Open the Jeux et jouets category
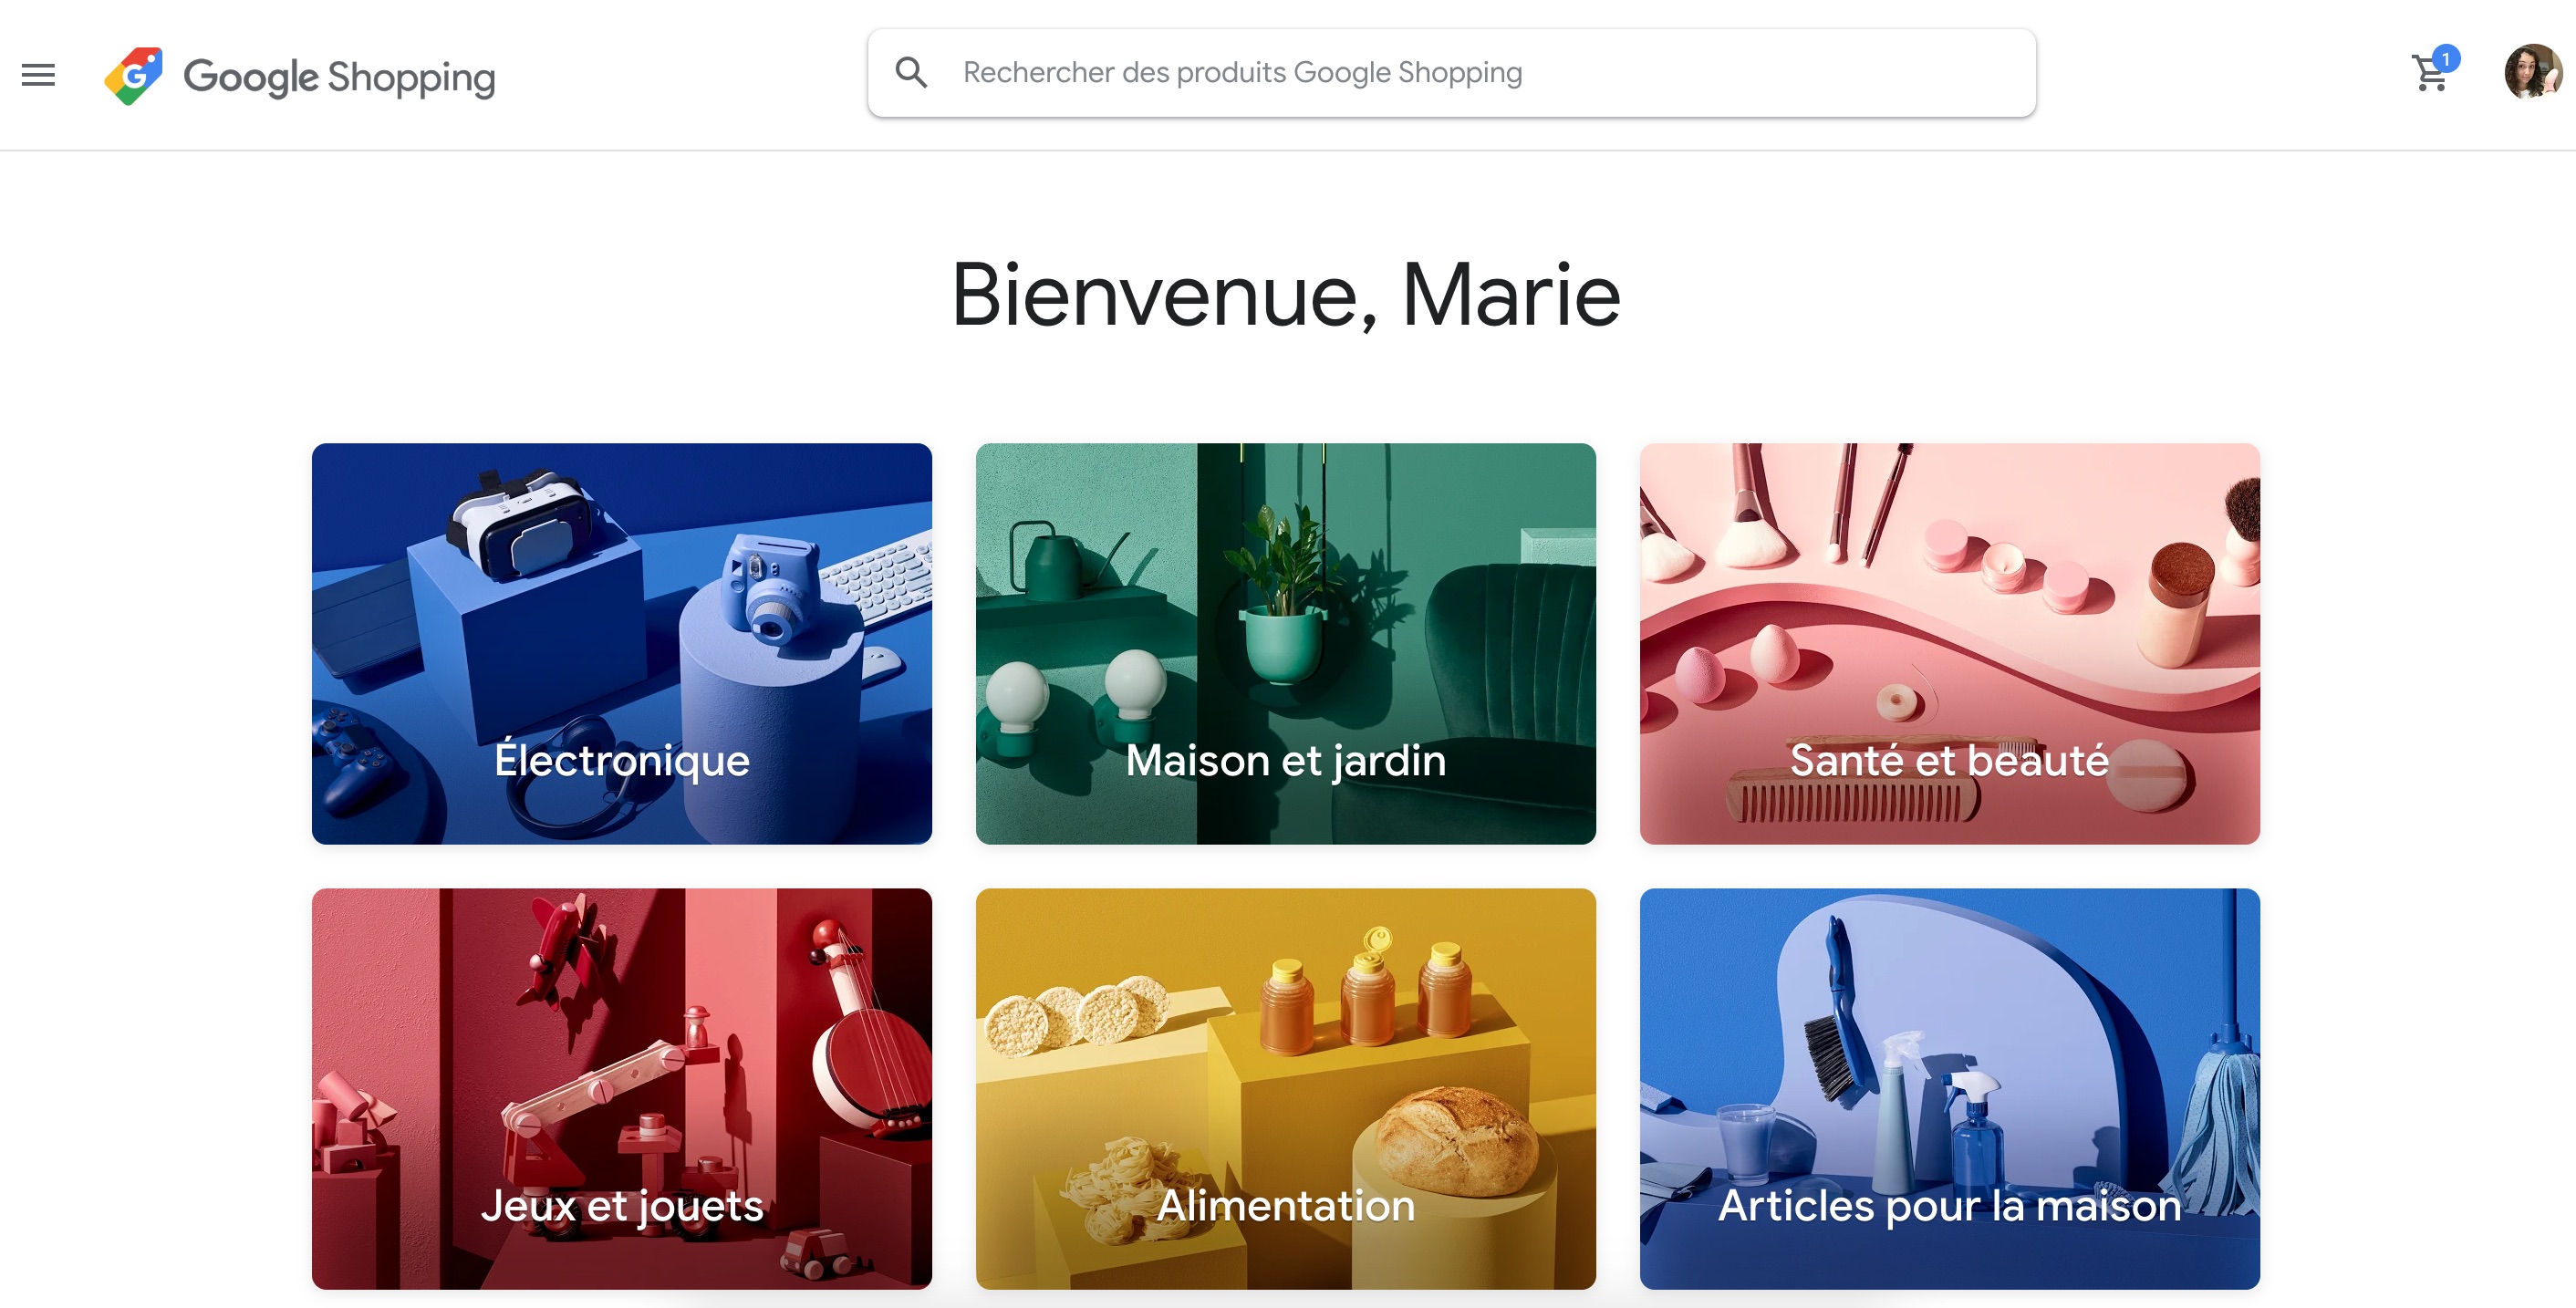This screenshot has height=1308, width=2576. 621,1088
